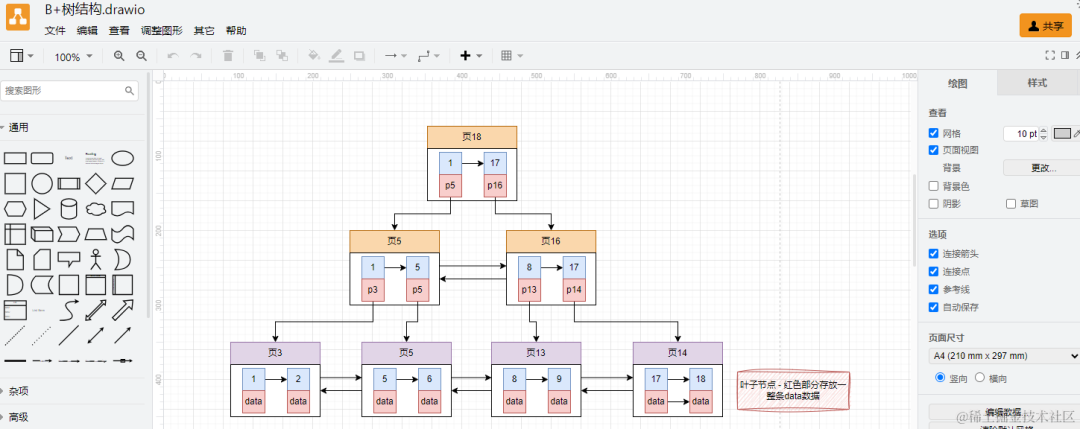Image resolution: width=1080 pixels, height=429 pixels.
Task: Select the parallelogram shape in palette
Action: [x=123, y=184]
